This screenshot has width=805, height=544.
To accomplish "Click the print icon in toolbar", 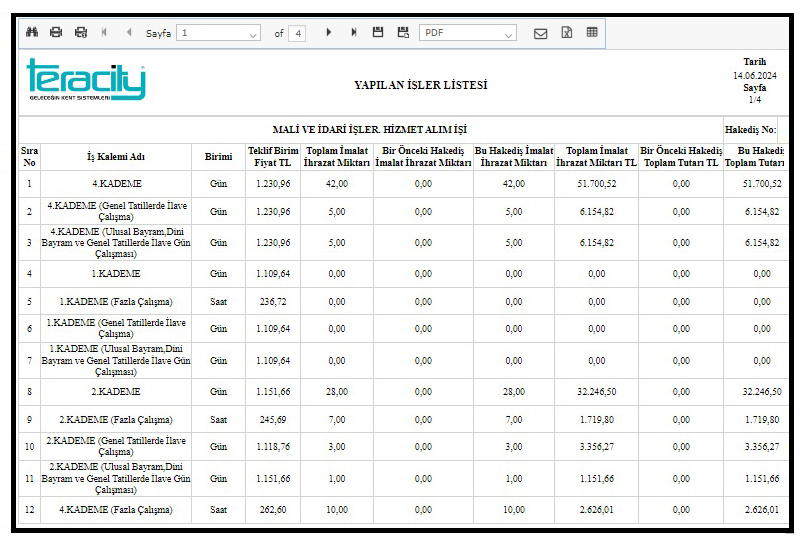I will [56, 32].
